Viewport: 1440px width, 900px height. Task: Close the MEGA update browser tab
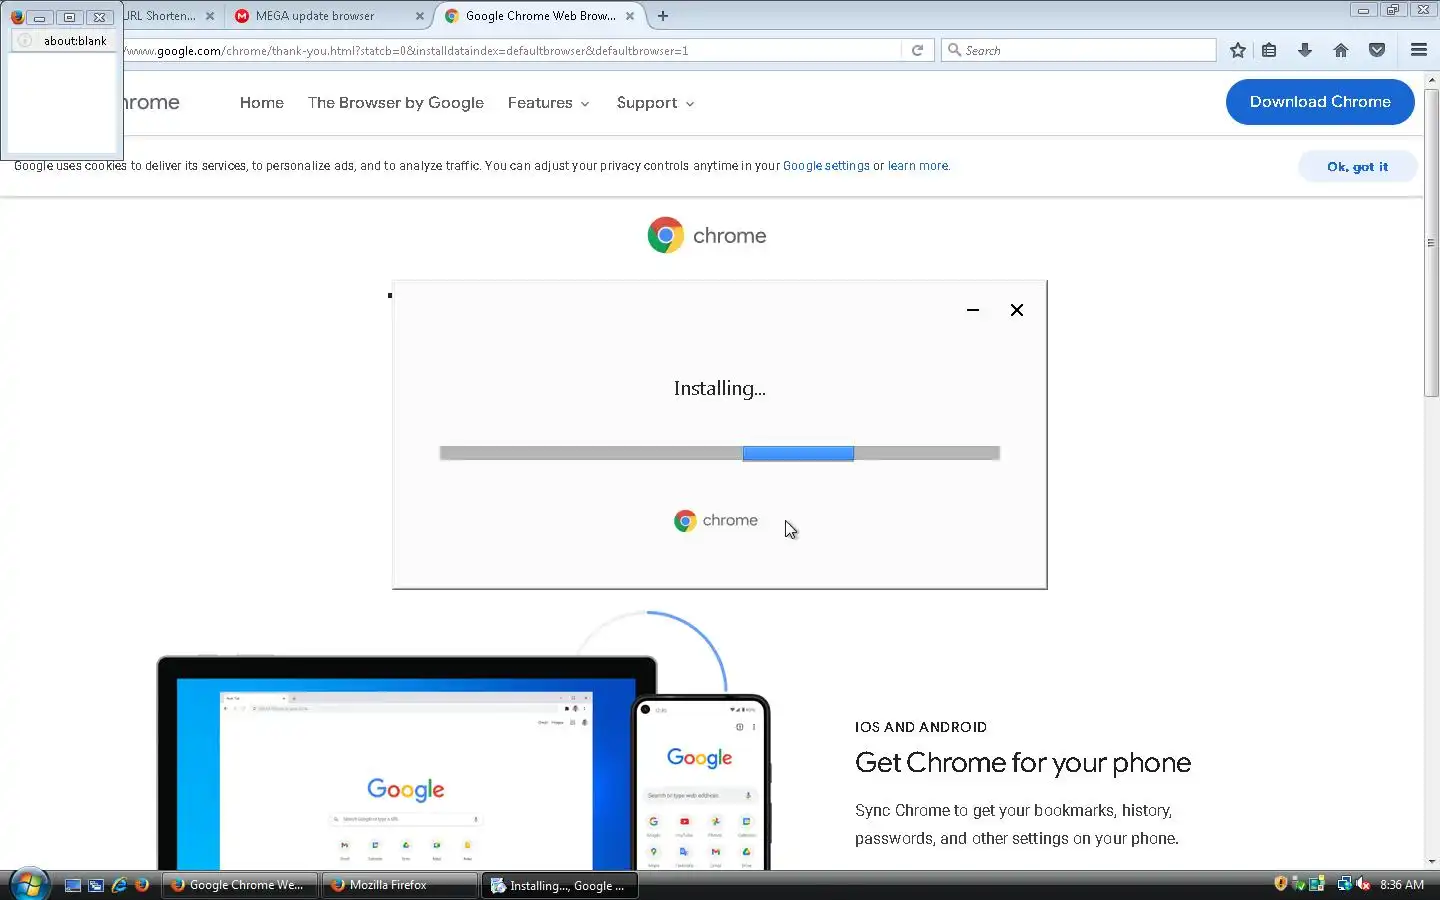coord(420,16)
